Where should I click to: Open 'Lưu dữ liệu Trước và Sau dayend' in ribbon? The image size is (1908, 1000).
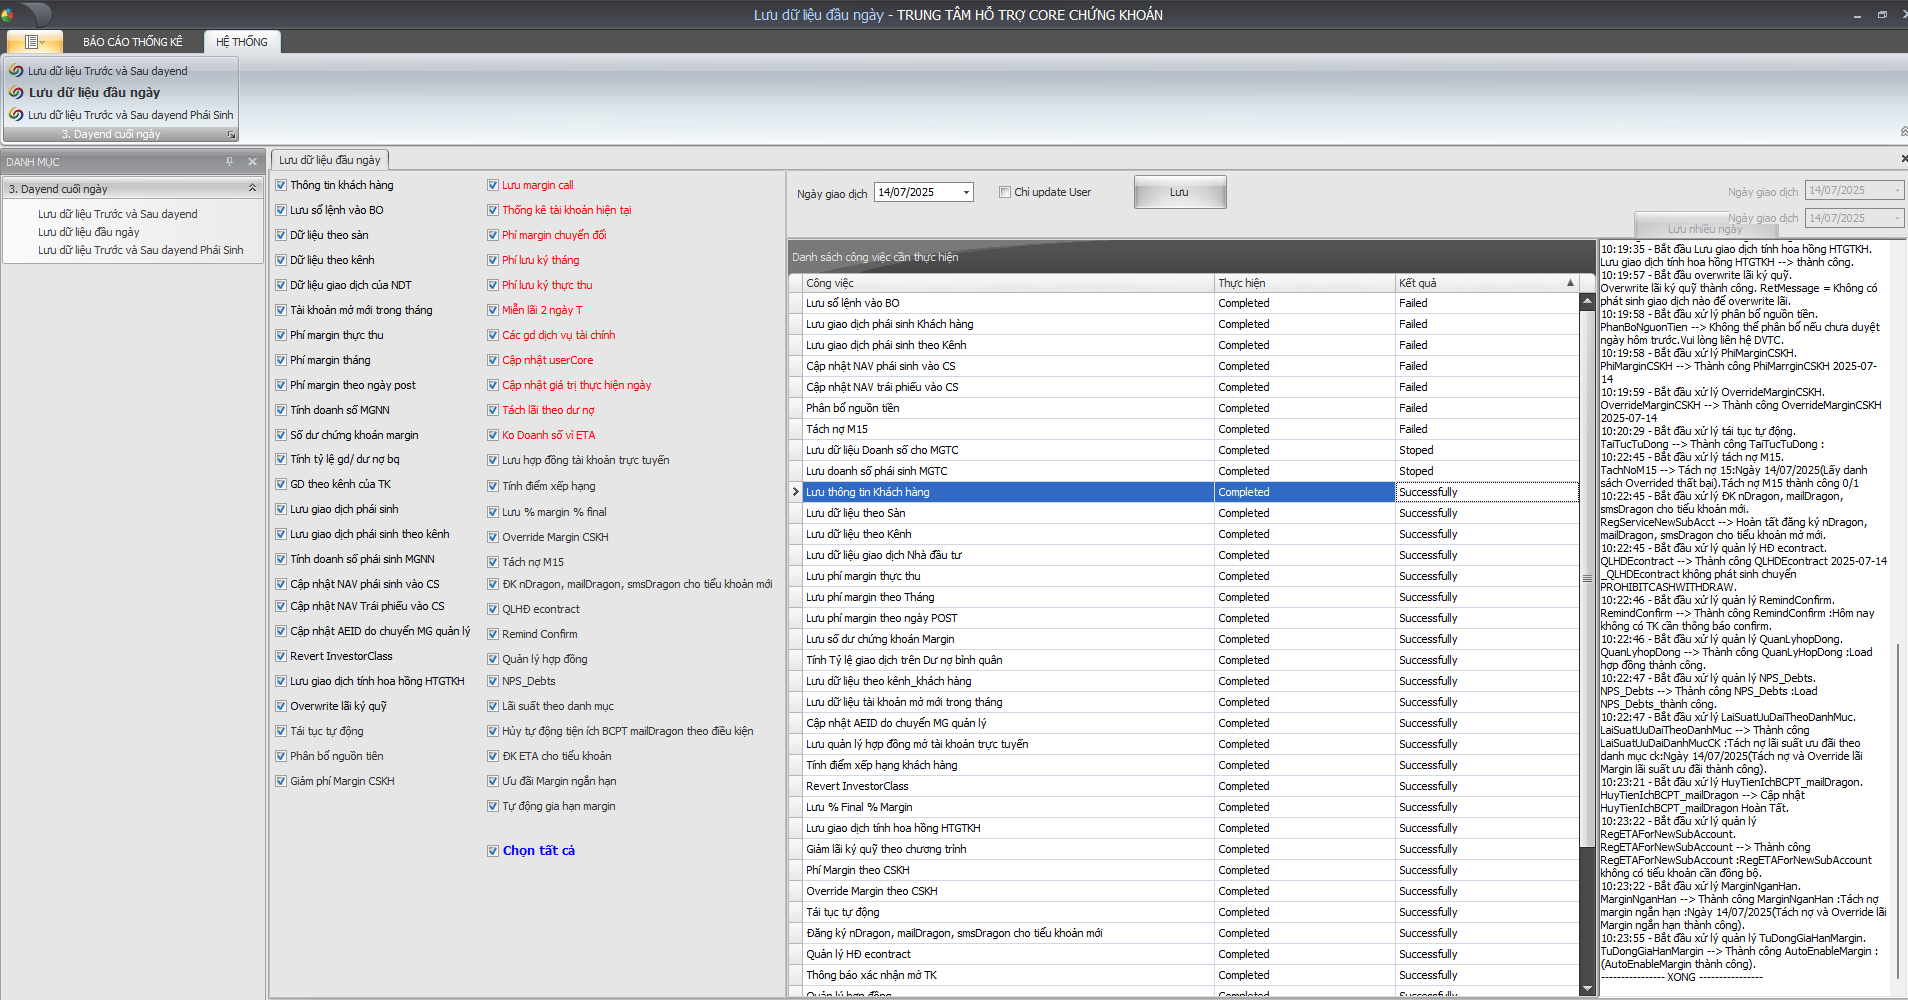click(x=108, y=71)
